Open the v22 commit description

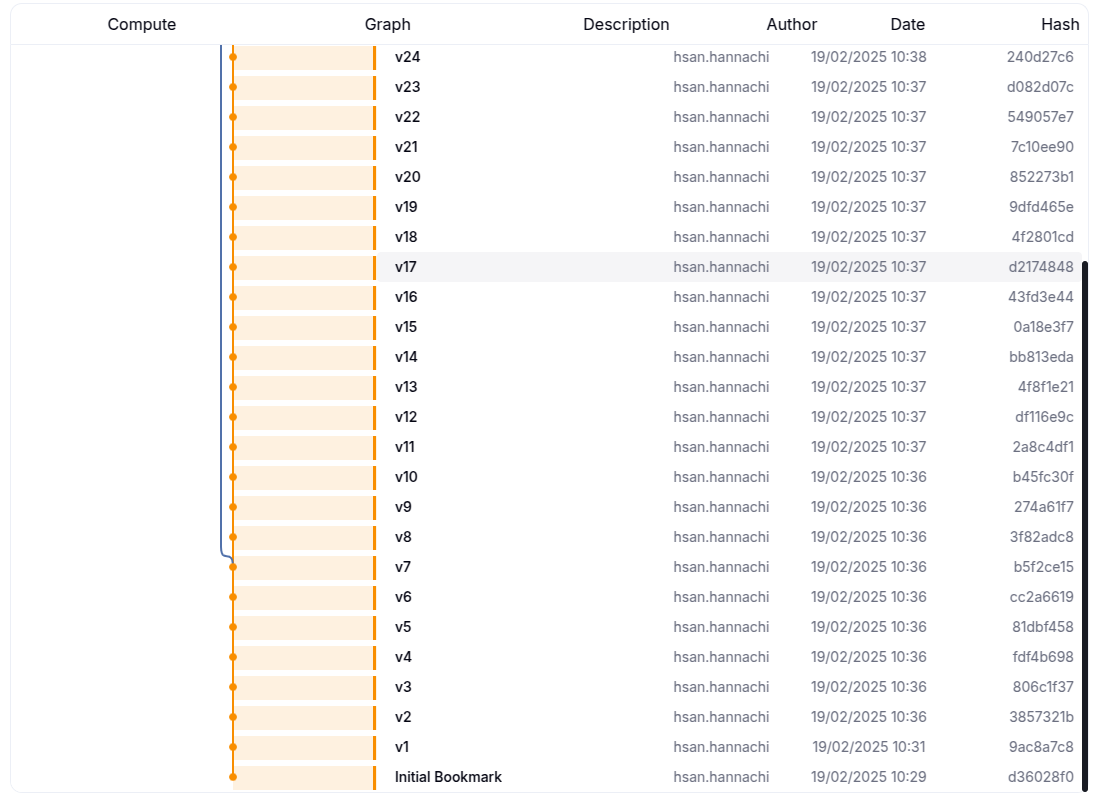point(407,117)
